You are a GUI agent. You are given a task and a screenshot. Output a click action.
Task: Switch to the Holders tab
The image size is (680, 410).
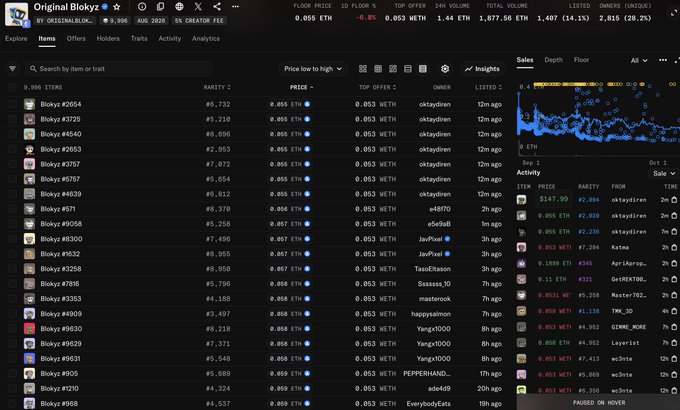108,38
